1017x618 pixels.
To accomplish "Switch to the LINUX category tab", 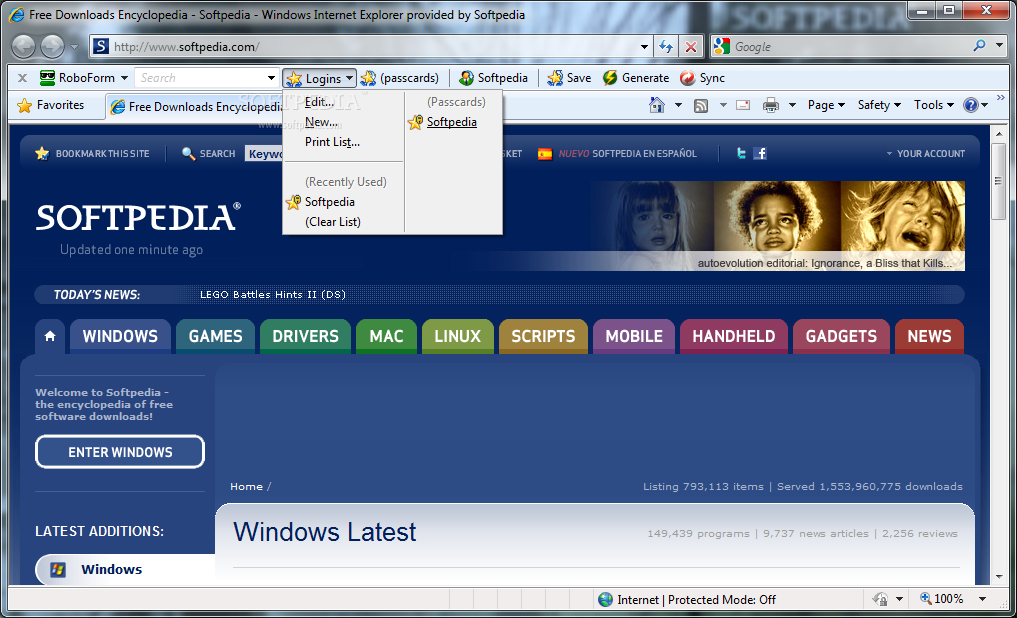I will [458, 336].
